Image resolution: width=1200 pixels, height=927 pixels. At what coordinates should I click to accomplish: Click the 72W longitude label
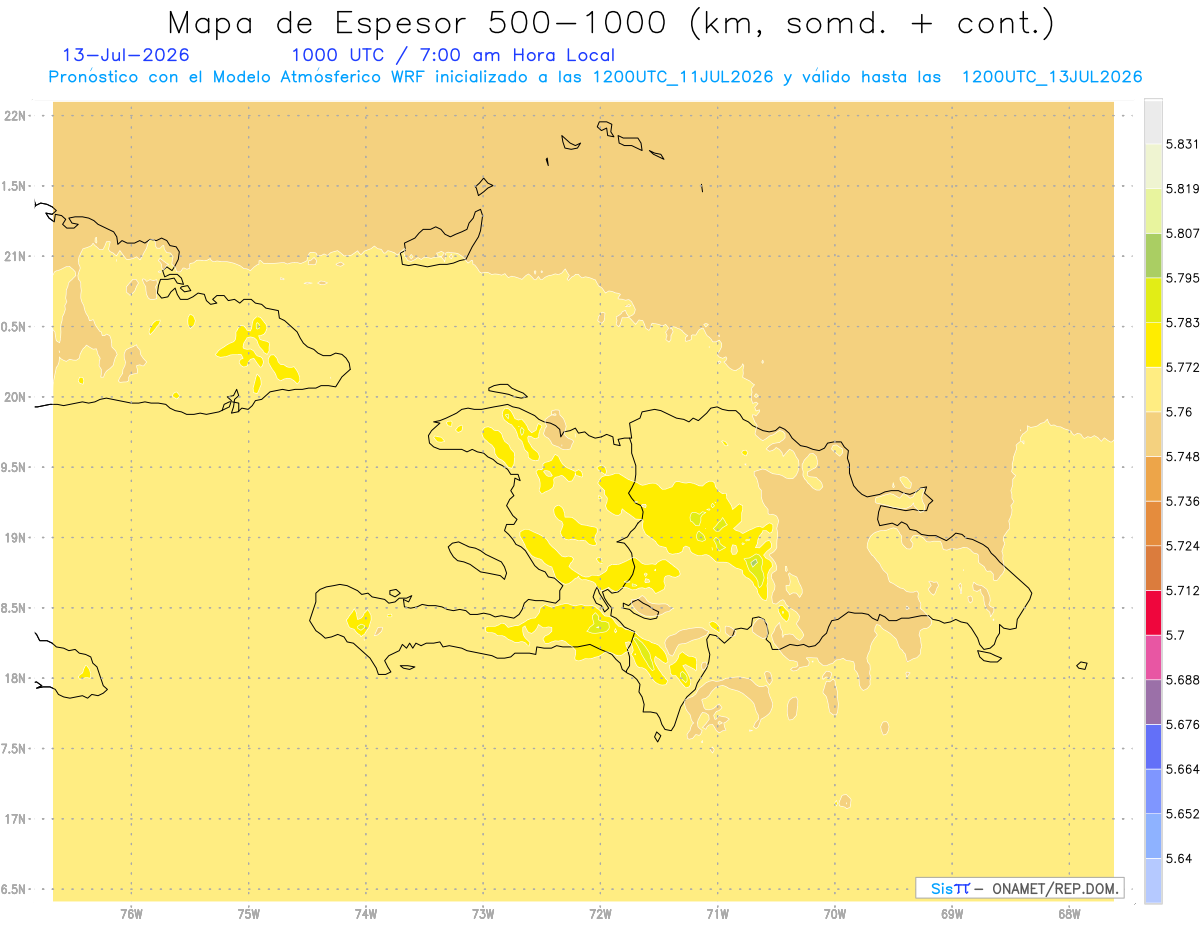click(600, 913)
